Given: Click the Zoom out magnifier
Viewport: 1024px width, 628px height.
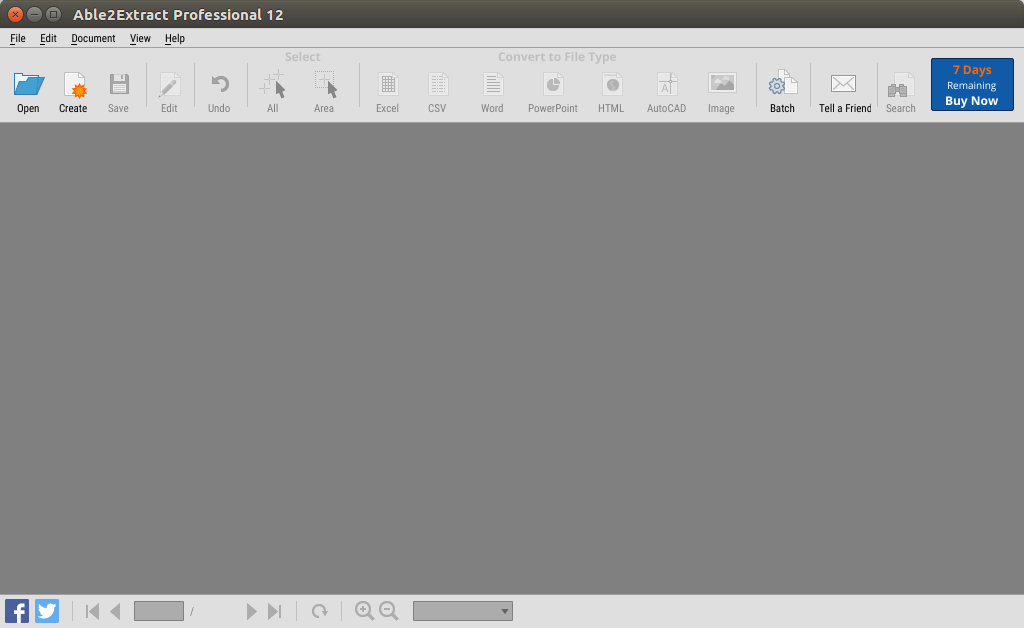Looking at the screenshot, I should tap(388, 611).
